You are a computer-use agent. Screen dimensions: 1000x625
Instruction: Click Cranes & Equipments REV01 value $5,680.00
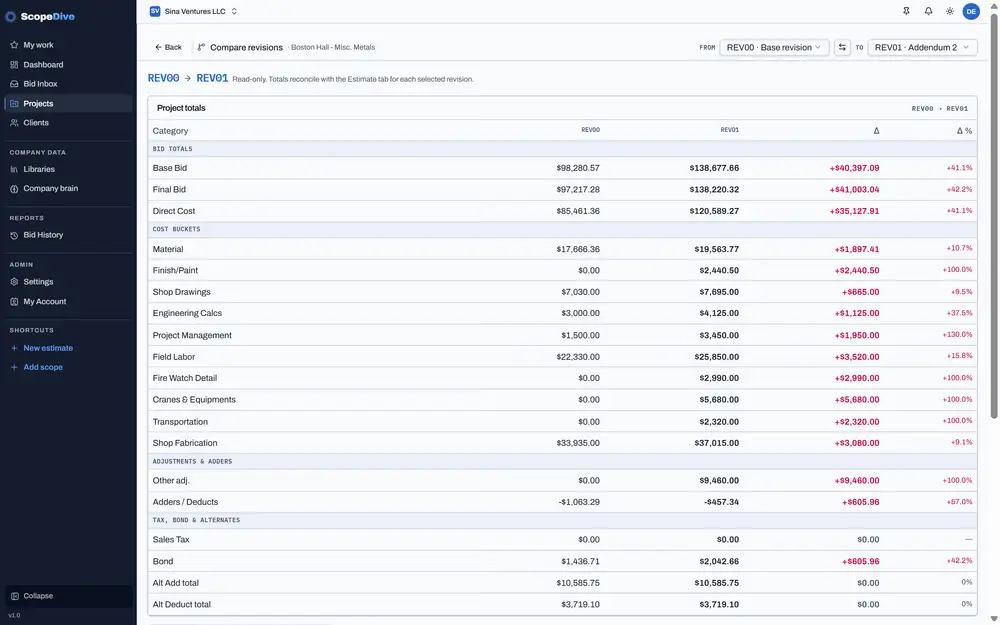tap(719, 400)
